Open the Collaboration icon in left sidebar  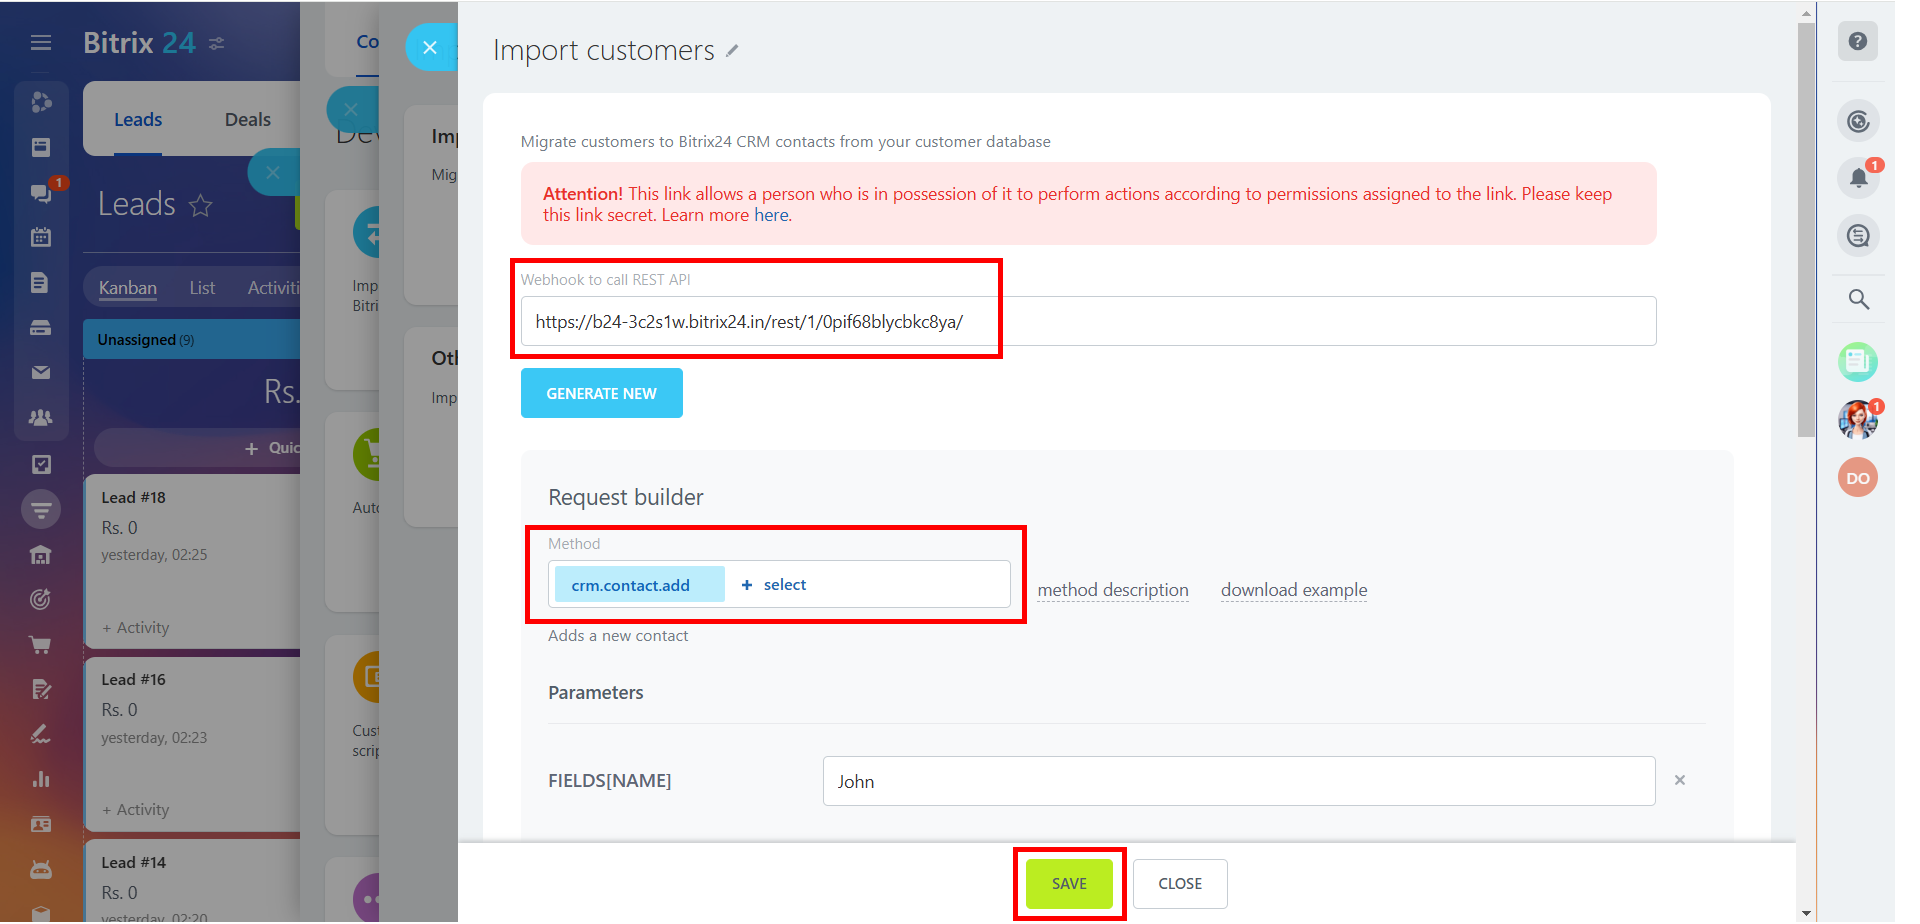[x=41, y=102]
